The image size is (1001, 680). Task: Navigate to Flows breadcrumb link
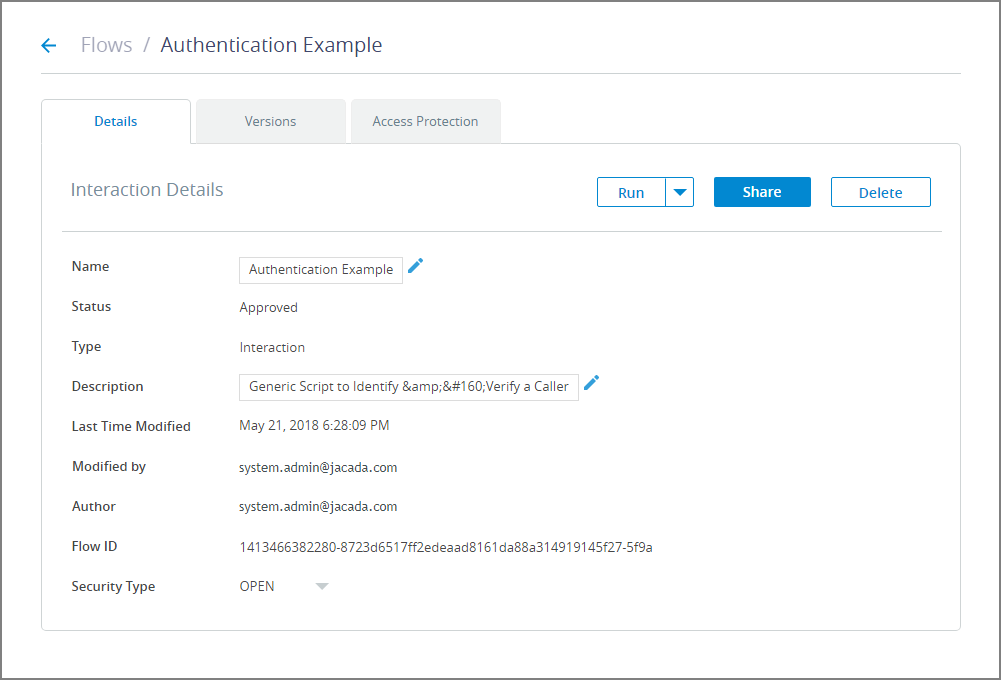point(107,45)
